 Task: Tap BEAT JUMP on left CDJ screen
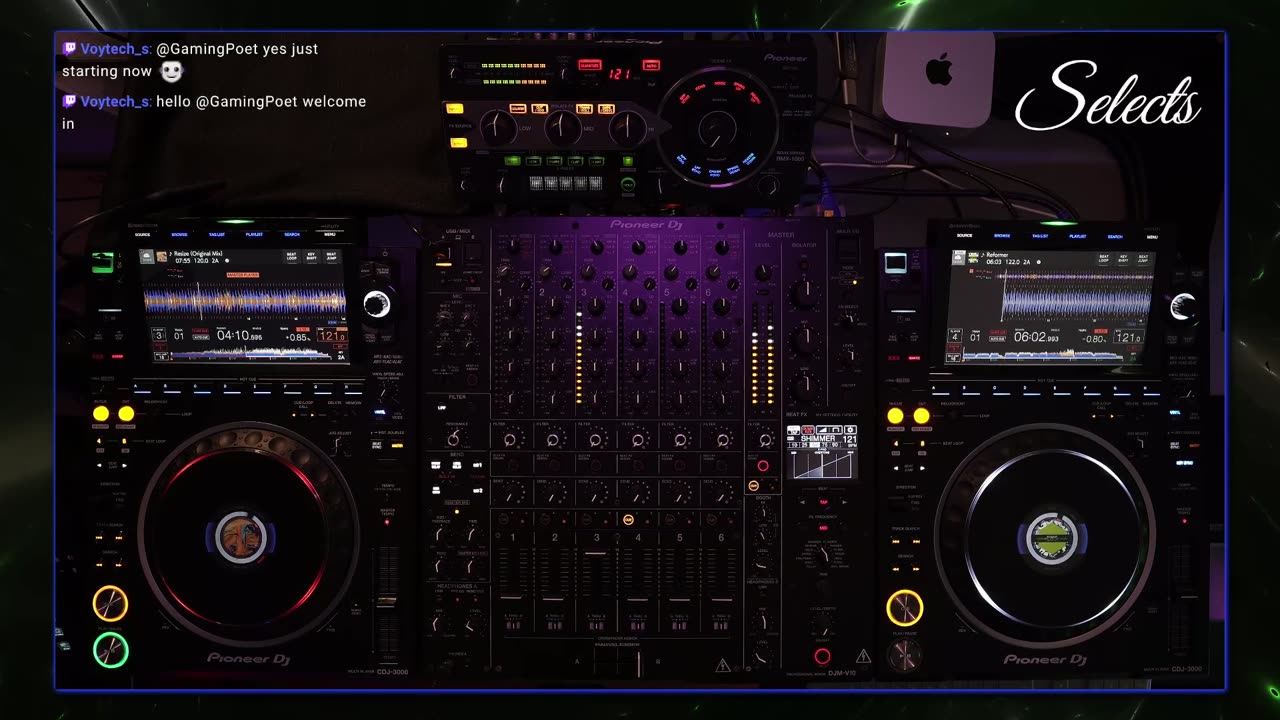point(329,257)
